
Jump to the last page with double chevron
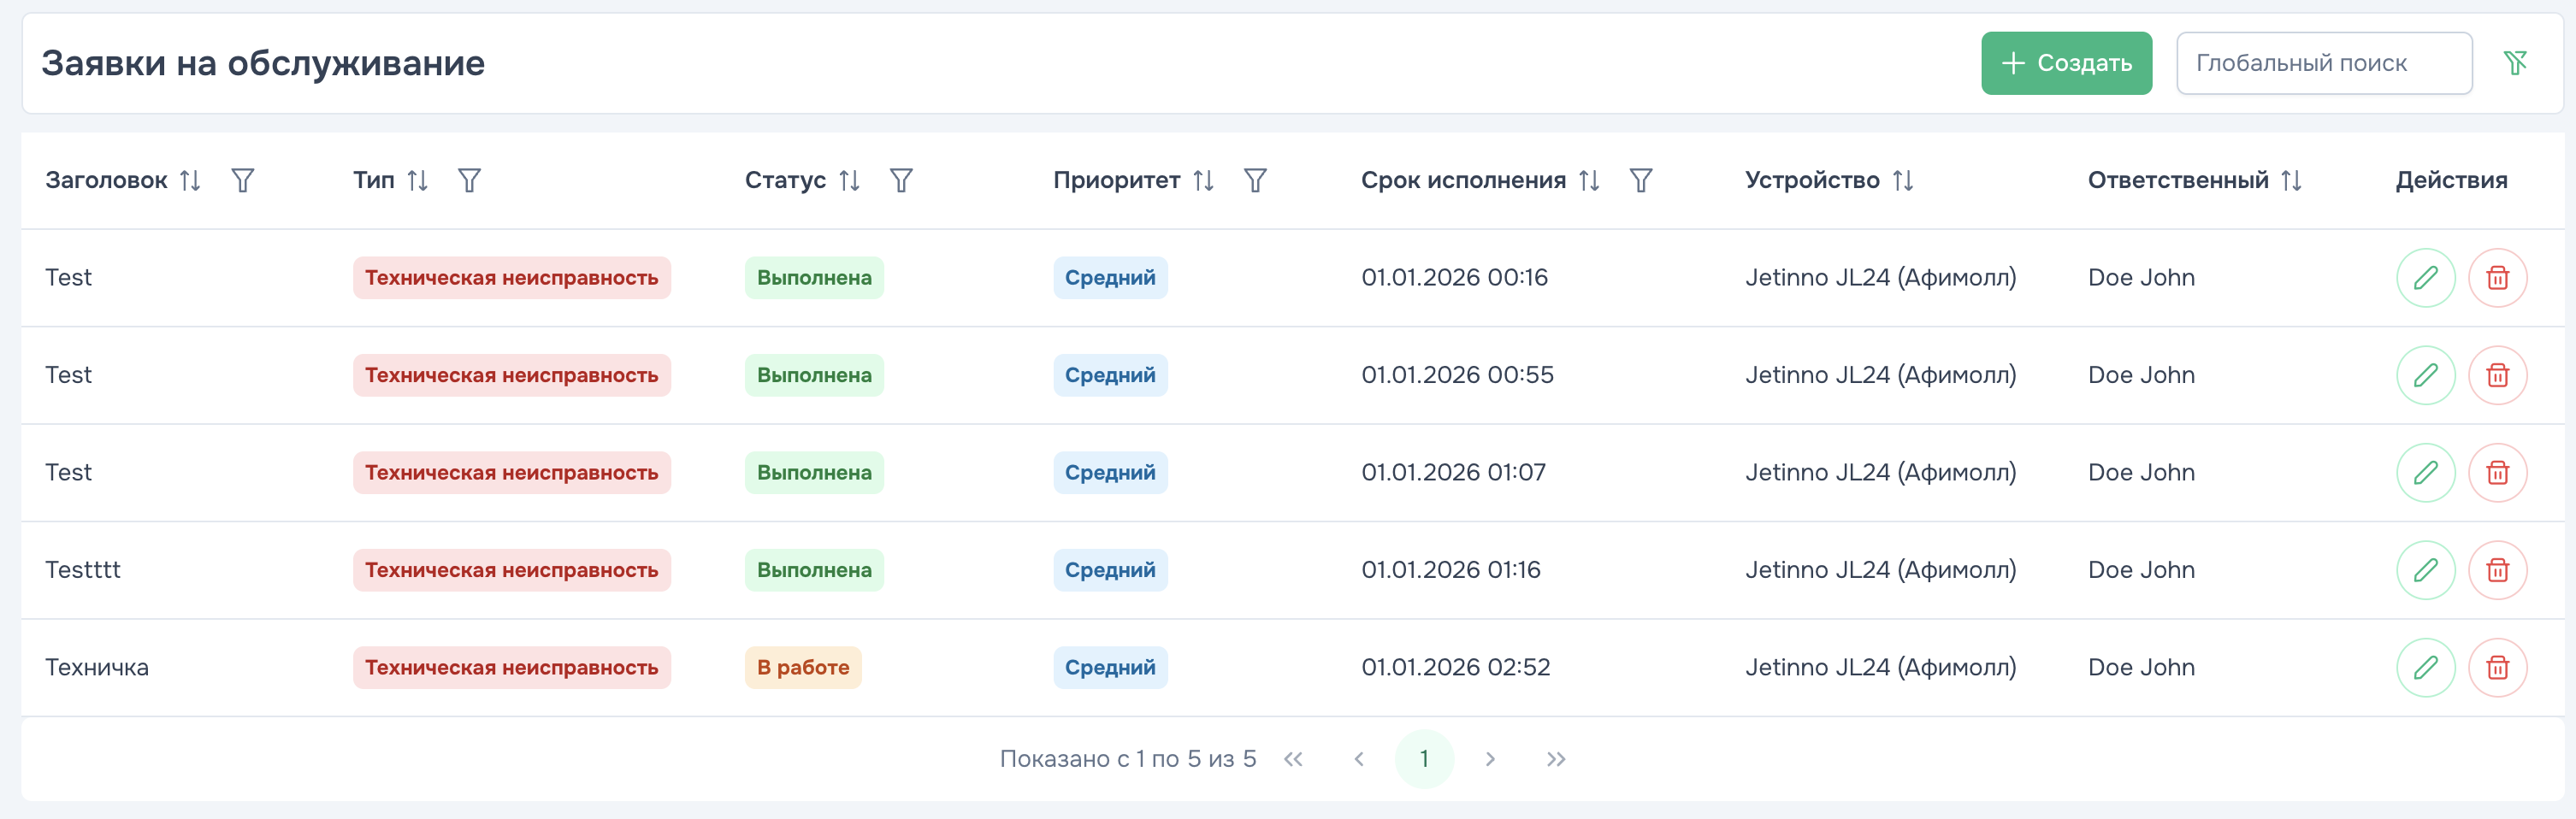tap(1556, 758)
